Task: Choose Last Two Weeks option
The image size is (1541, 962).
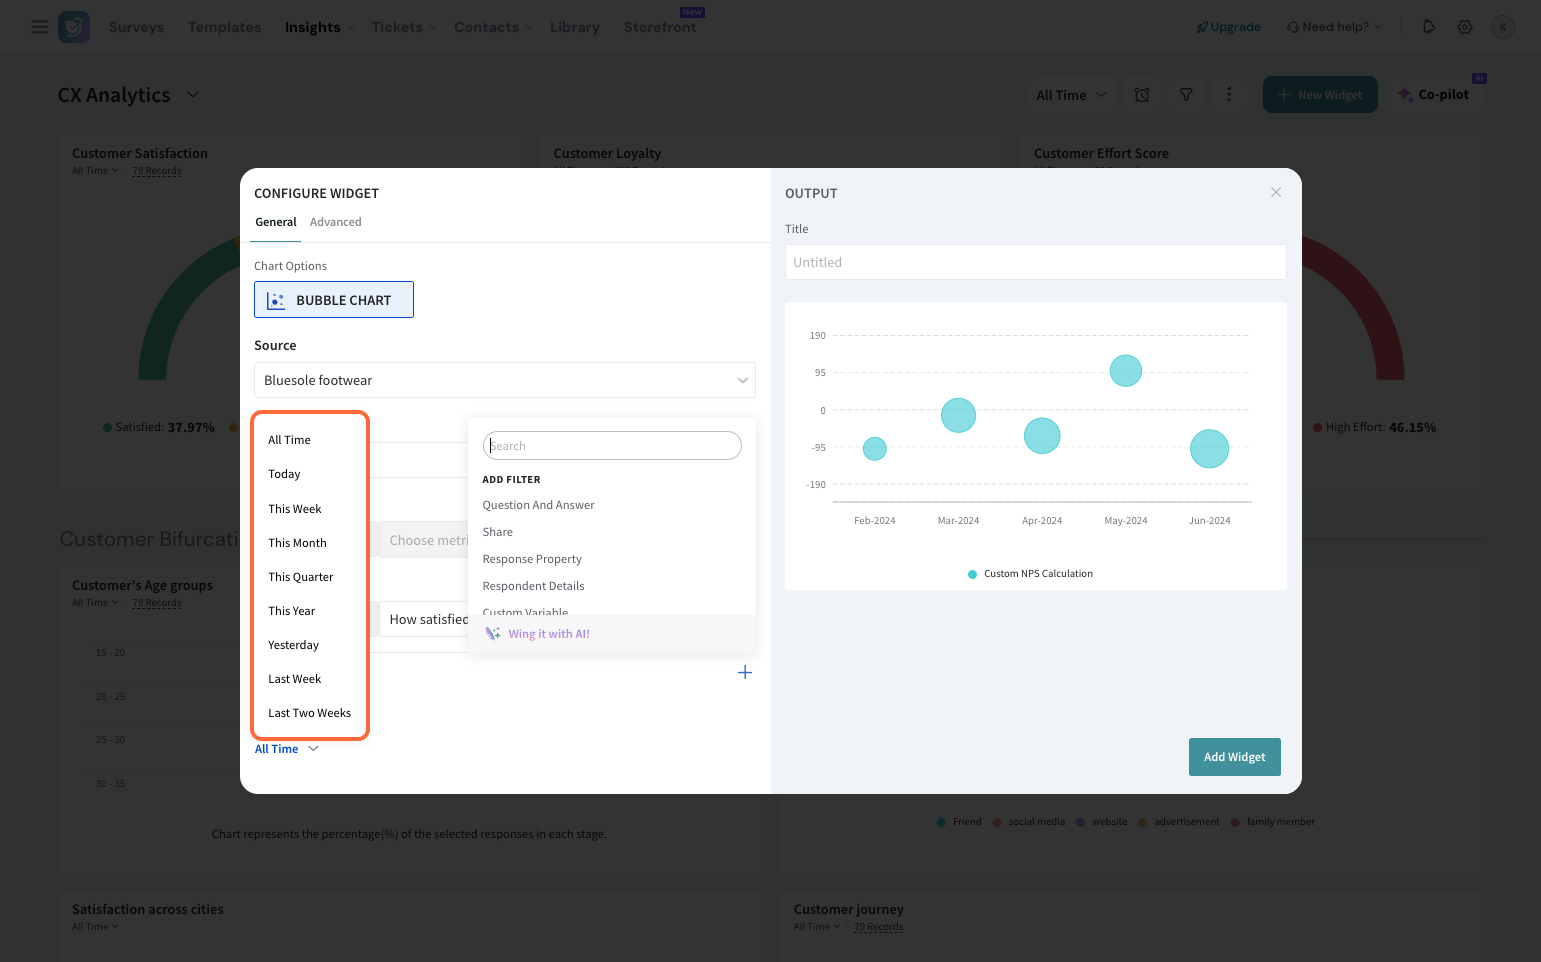Action: click(x=309, y=713)
